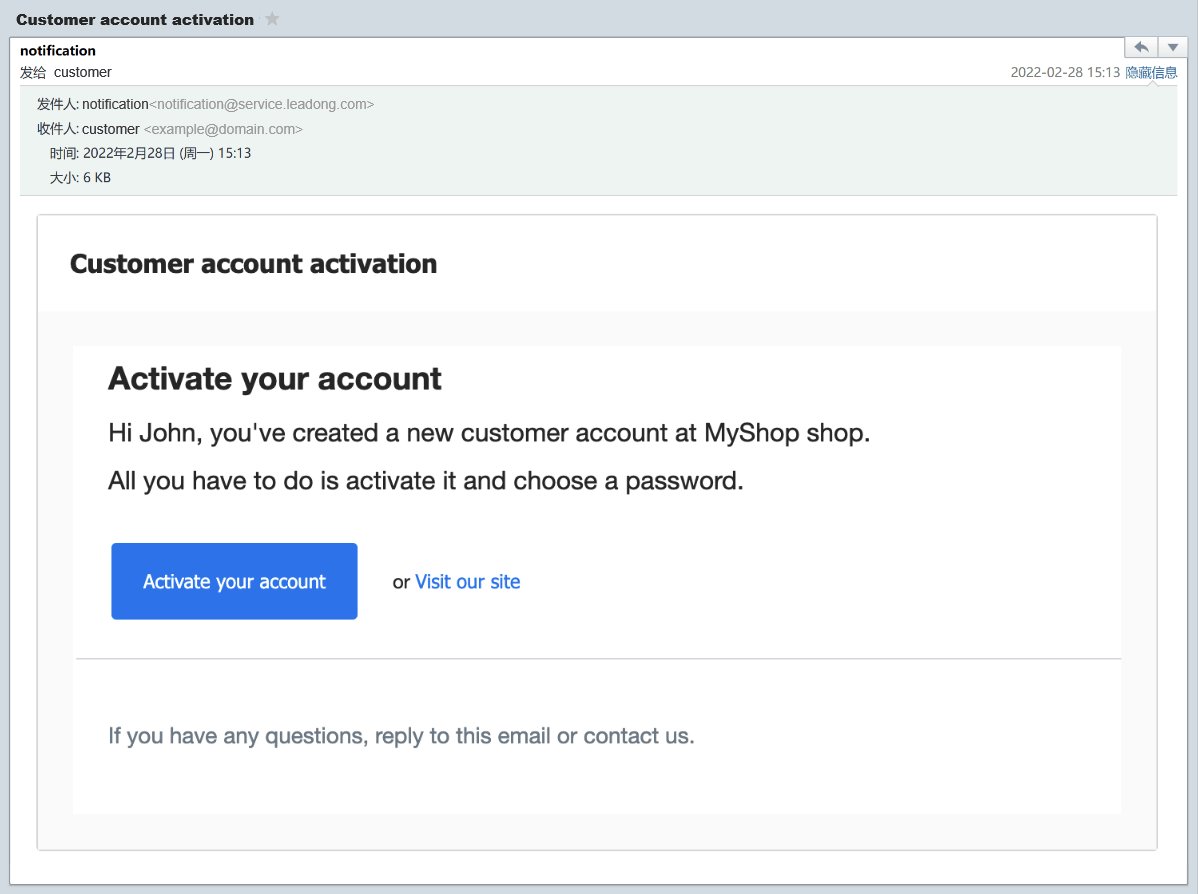Click the Hi John greeting paragraph
1198x894 pixels.
pos(488,433)
